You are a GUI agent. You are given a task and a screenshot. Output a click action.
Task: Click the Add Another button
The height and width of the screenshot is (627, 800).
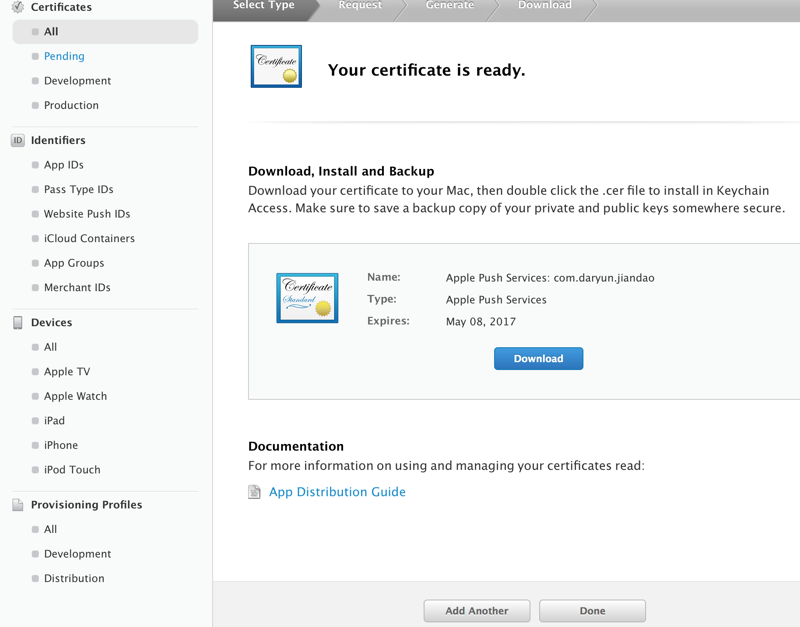coord(477,611)
